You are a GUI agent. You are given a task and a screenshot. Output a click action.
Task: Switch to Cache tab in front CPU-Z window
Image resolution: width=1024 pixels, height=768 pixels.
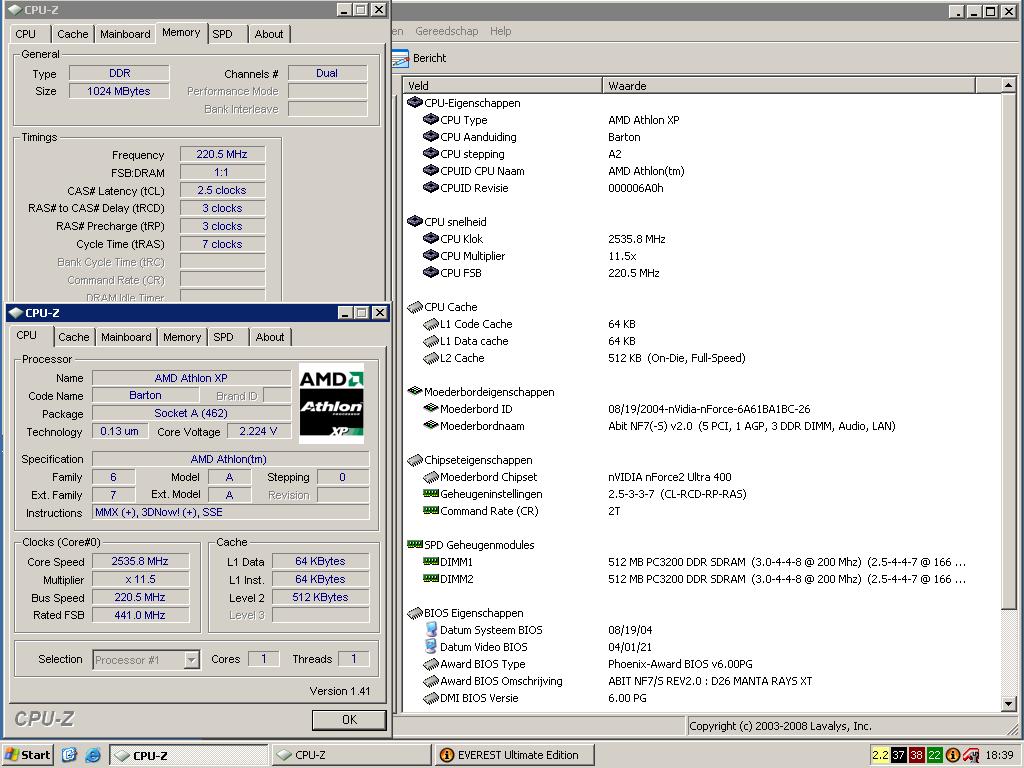(73, 338)
